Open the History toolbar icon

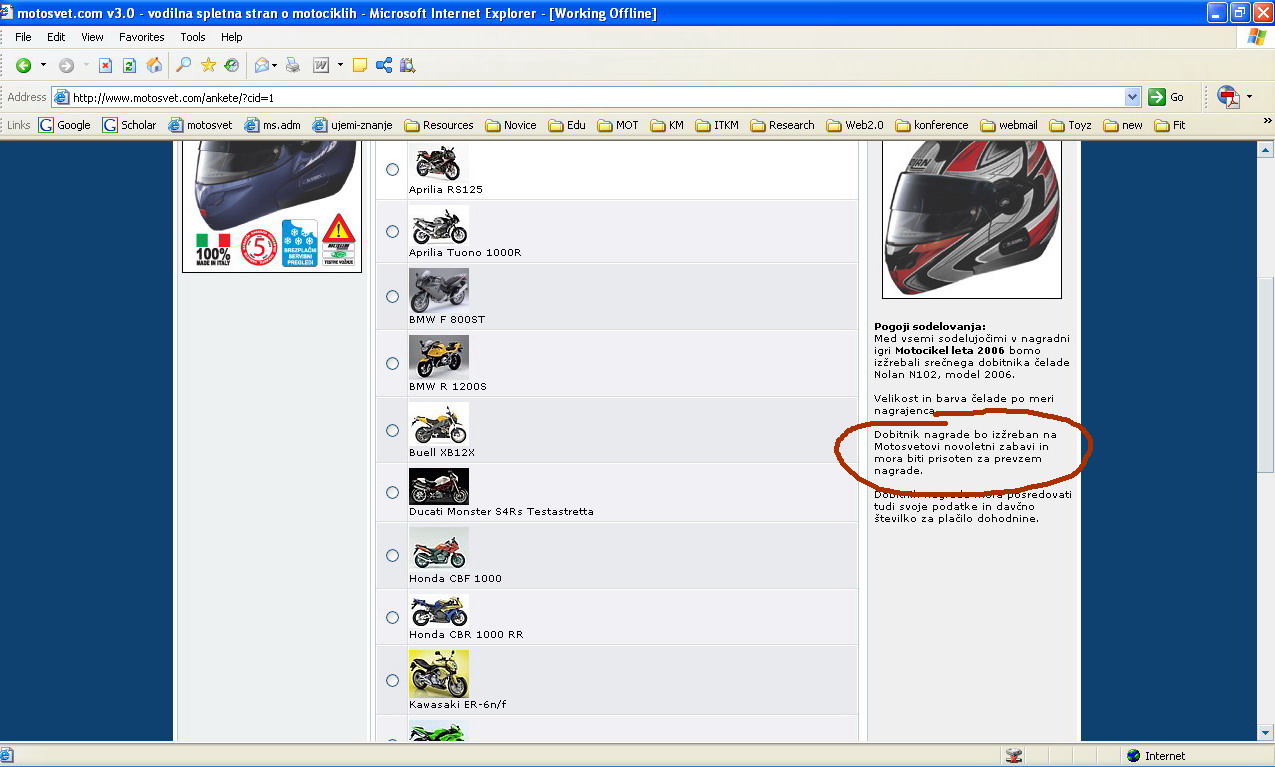(x=232, y=66)
